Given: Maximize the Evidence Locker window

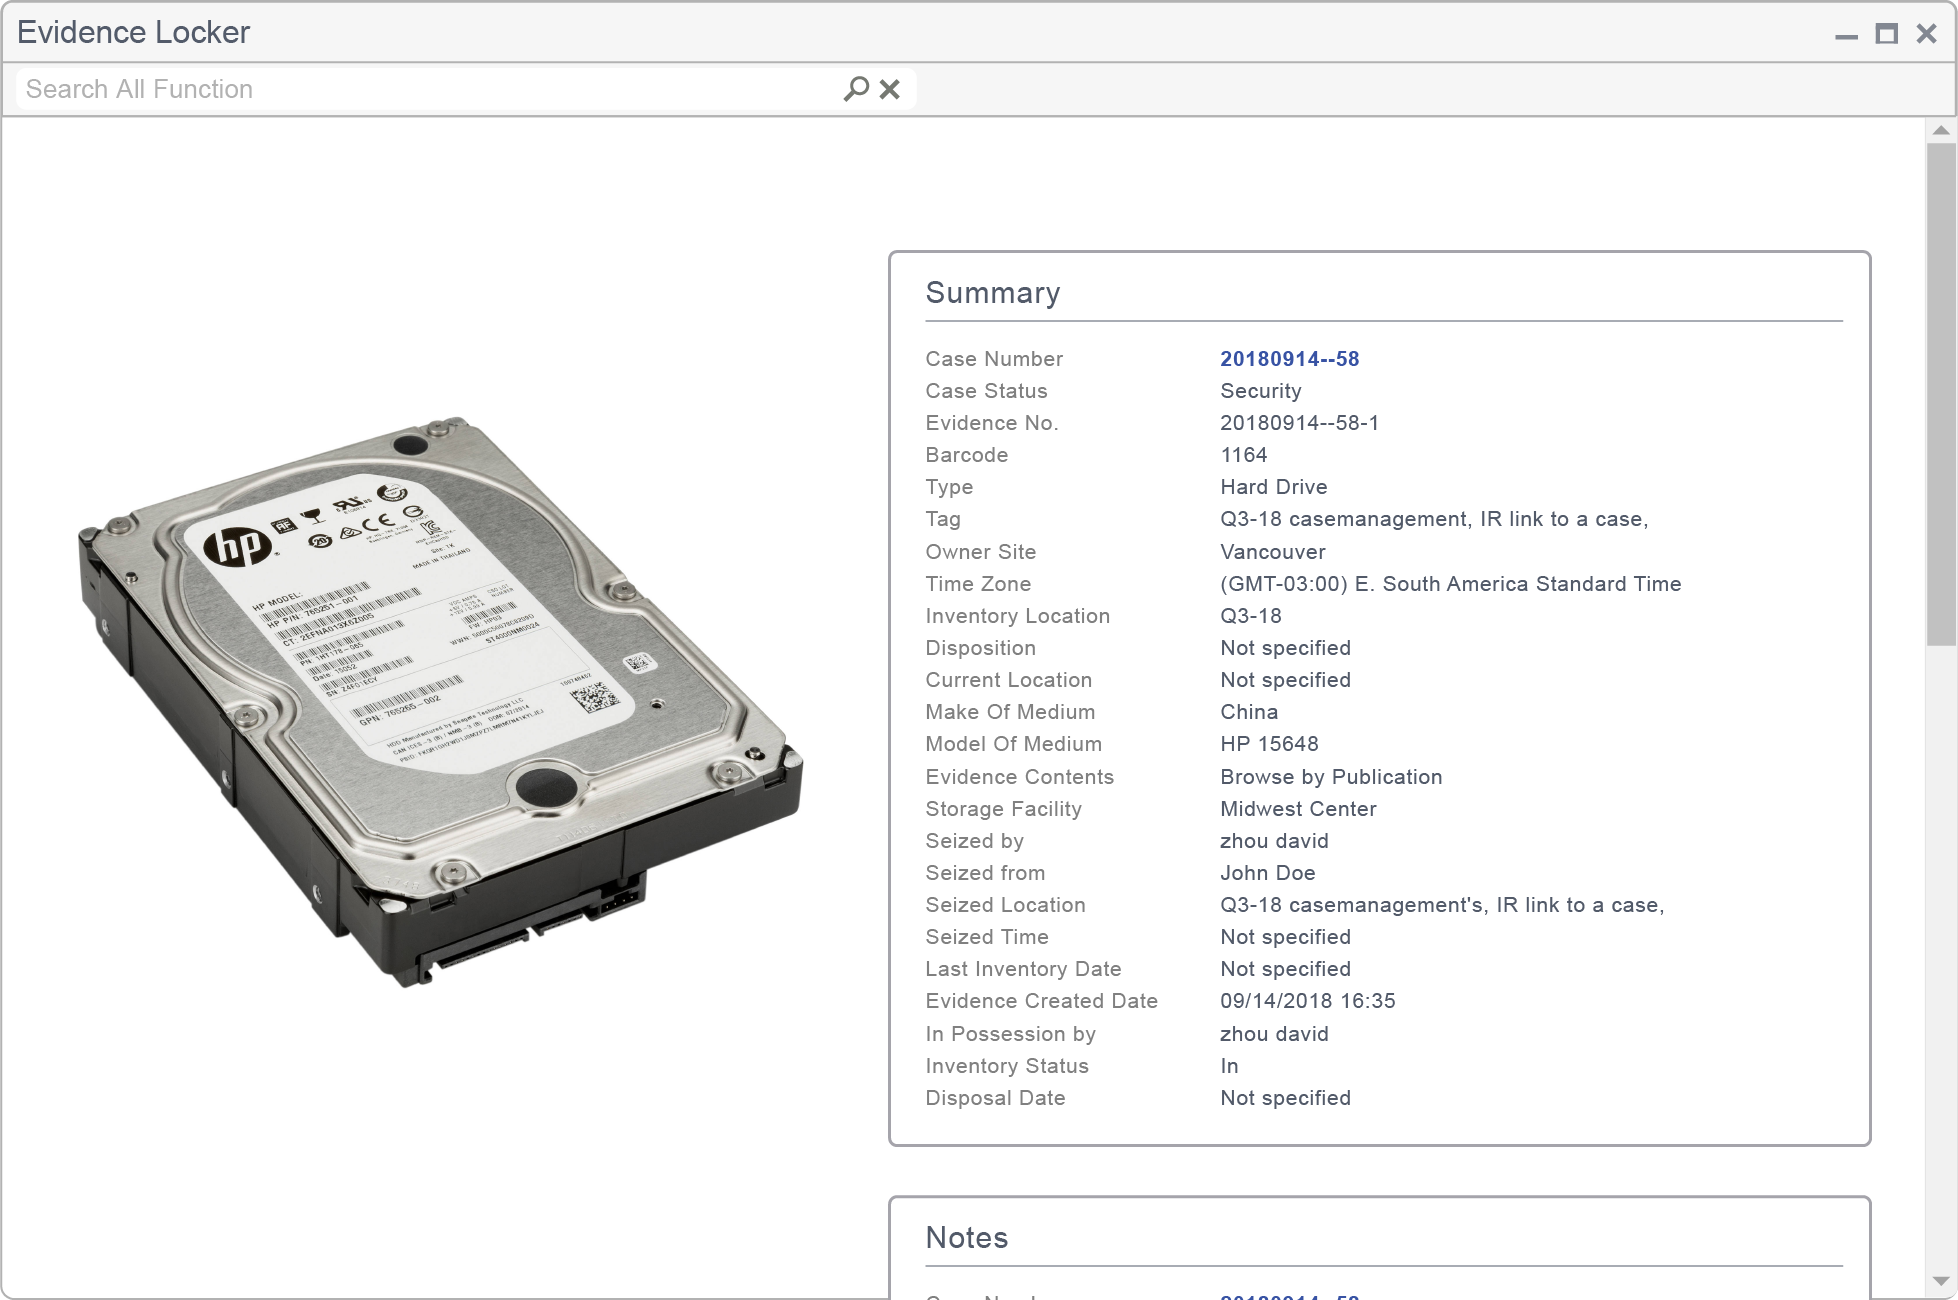Looking at the screenshot, I should [x=1886, y=34].
